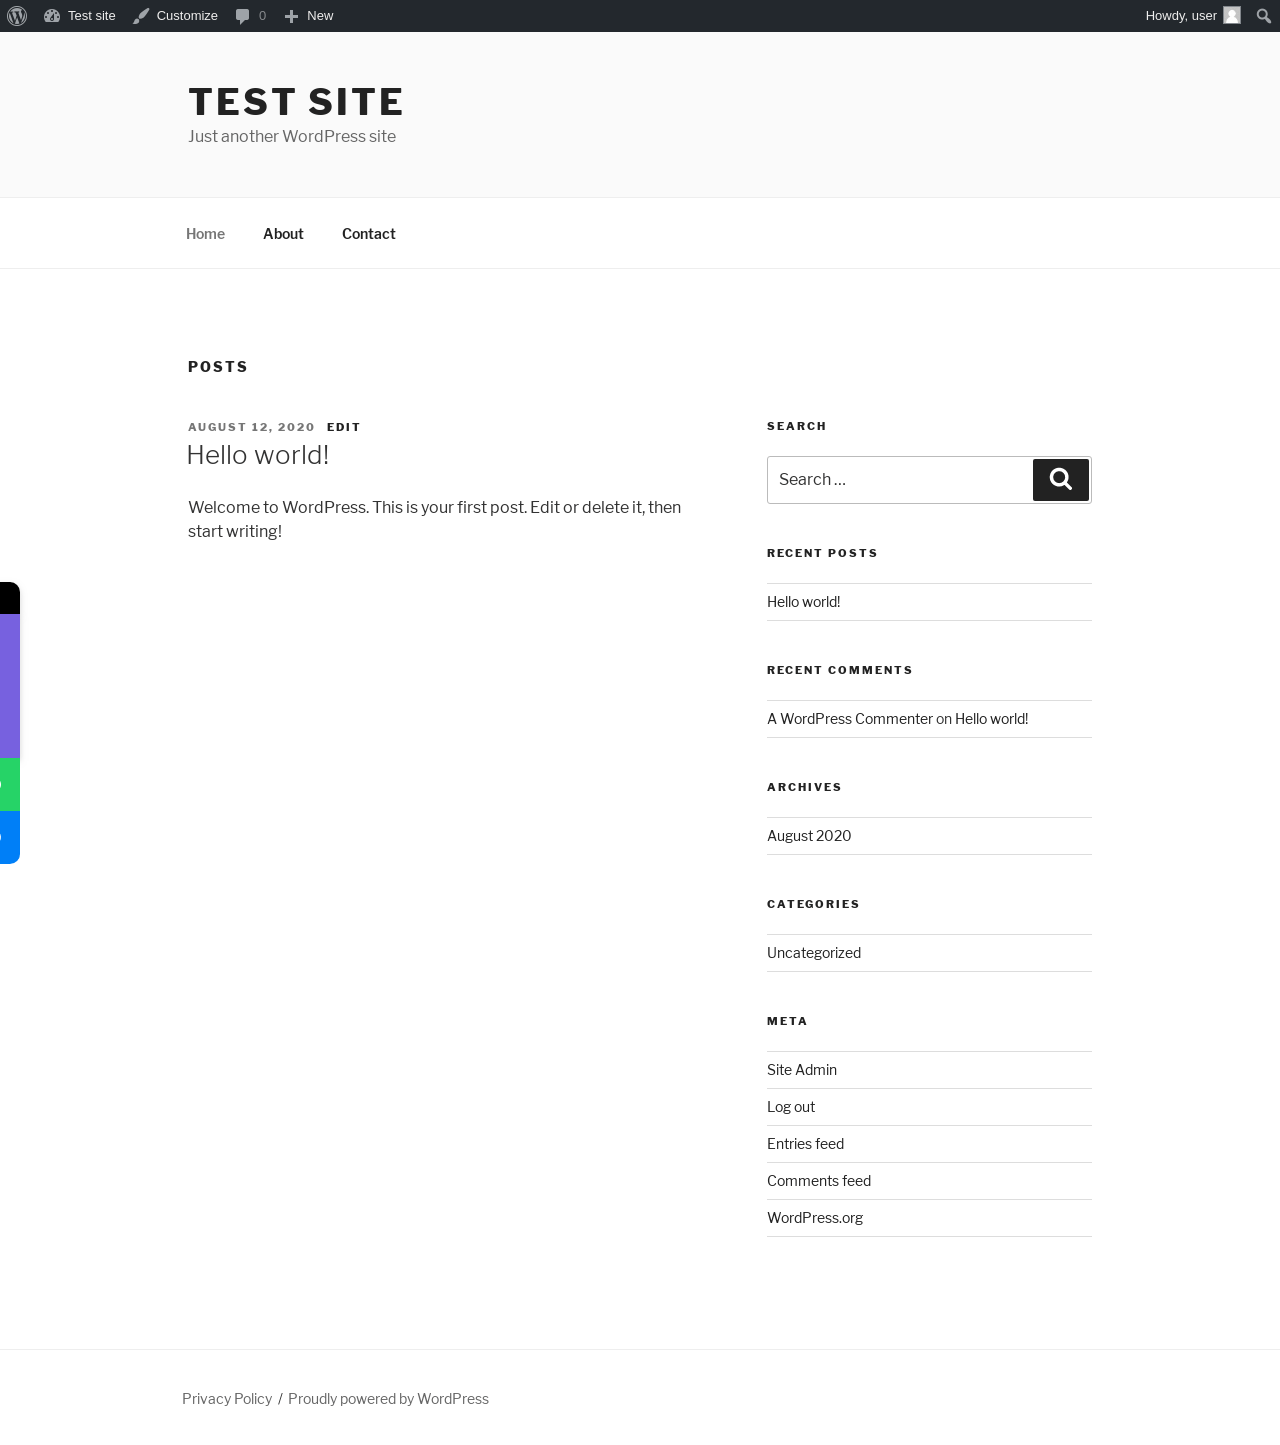Image resolution: width=1280 pixels, height=1445 pixels.
Task: Click the user avatar next to Howdy
Action: click(x=1232, y=16)
